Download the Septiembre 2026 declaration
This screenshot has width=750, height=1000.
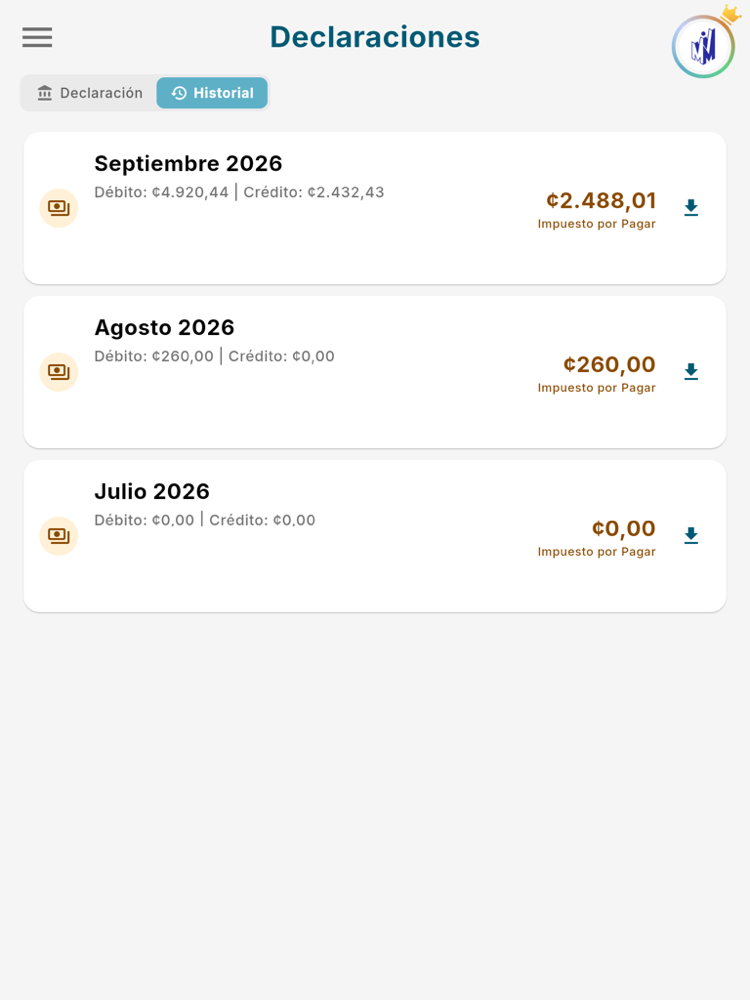(691, 208)
